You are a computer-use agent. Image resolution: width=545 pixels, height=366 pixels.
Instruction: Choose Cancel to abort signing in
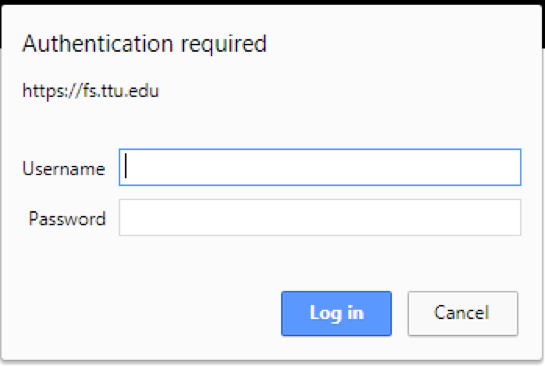tap(463, 313)
